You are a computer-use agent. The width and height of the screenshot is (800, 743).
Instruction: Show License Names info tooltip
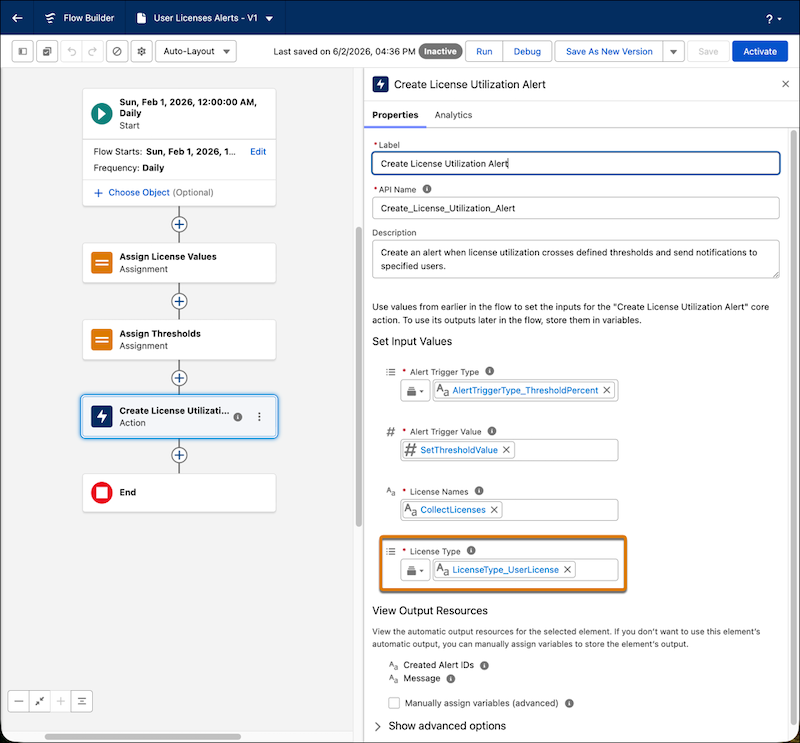tap(479, 491)
